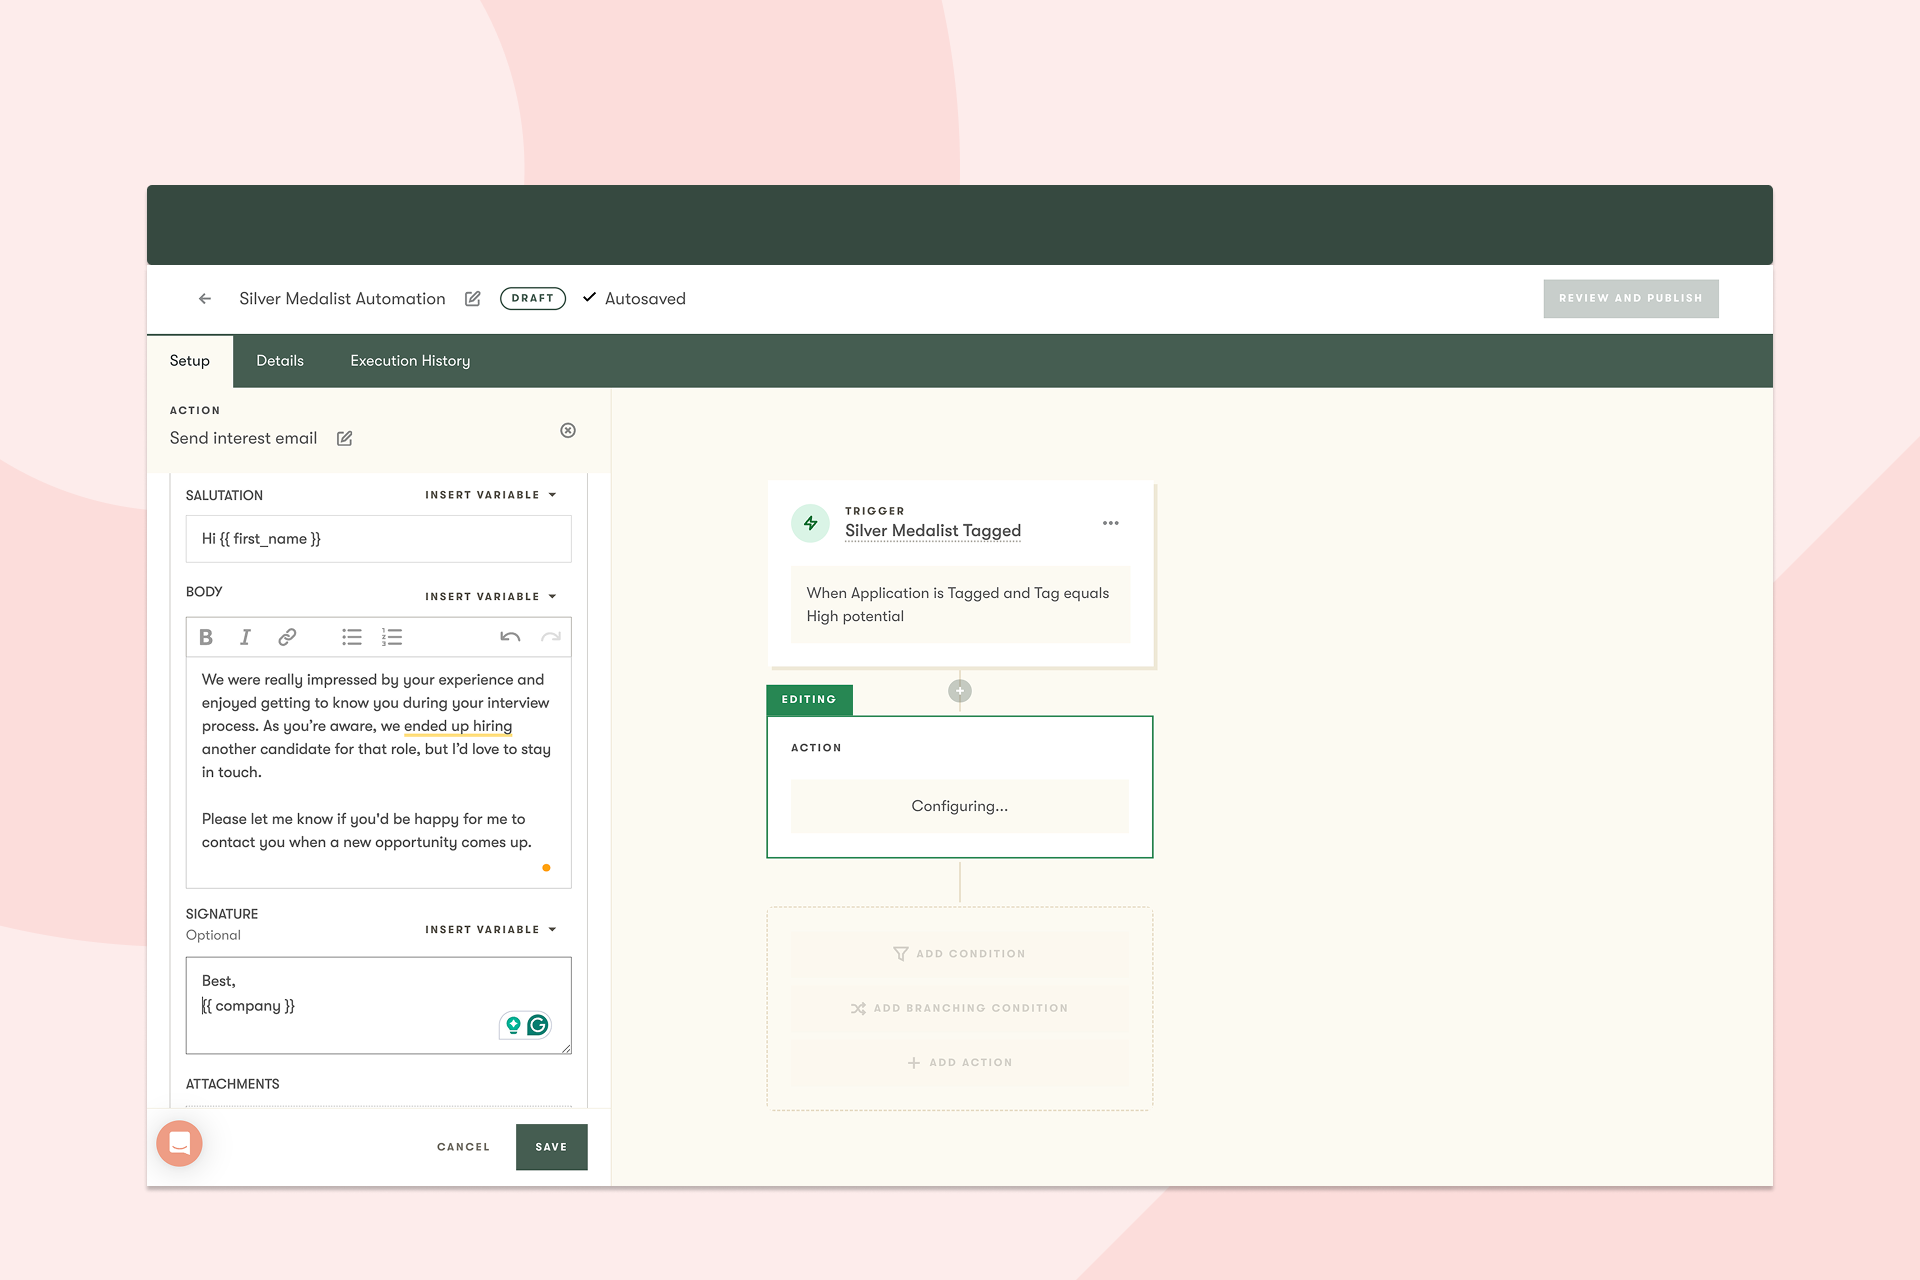Open Insert Variable dropdown for Salutation
This screenshot has width=1920, height=1280.
(x=490, y=495)
